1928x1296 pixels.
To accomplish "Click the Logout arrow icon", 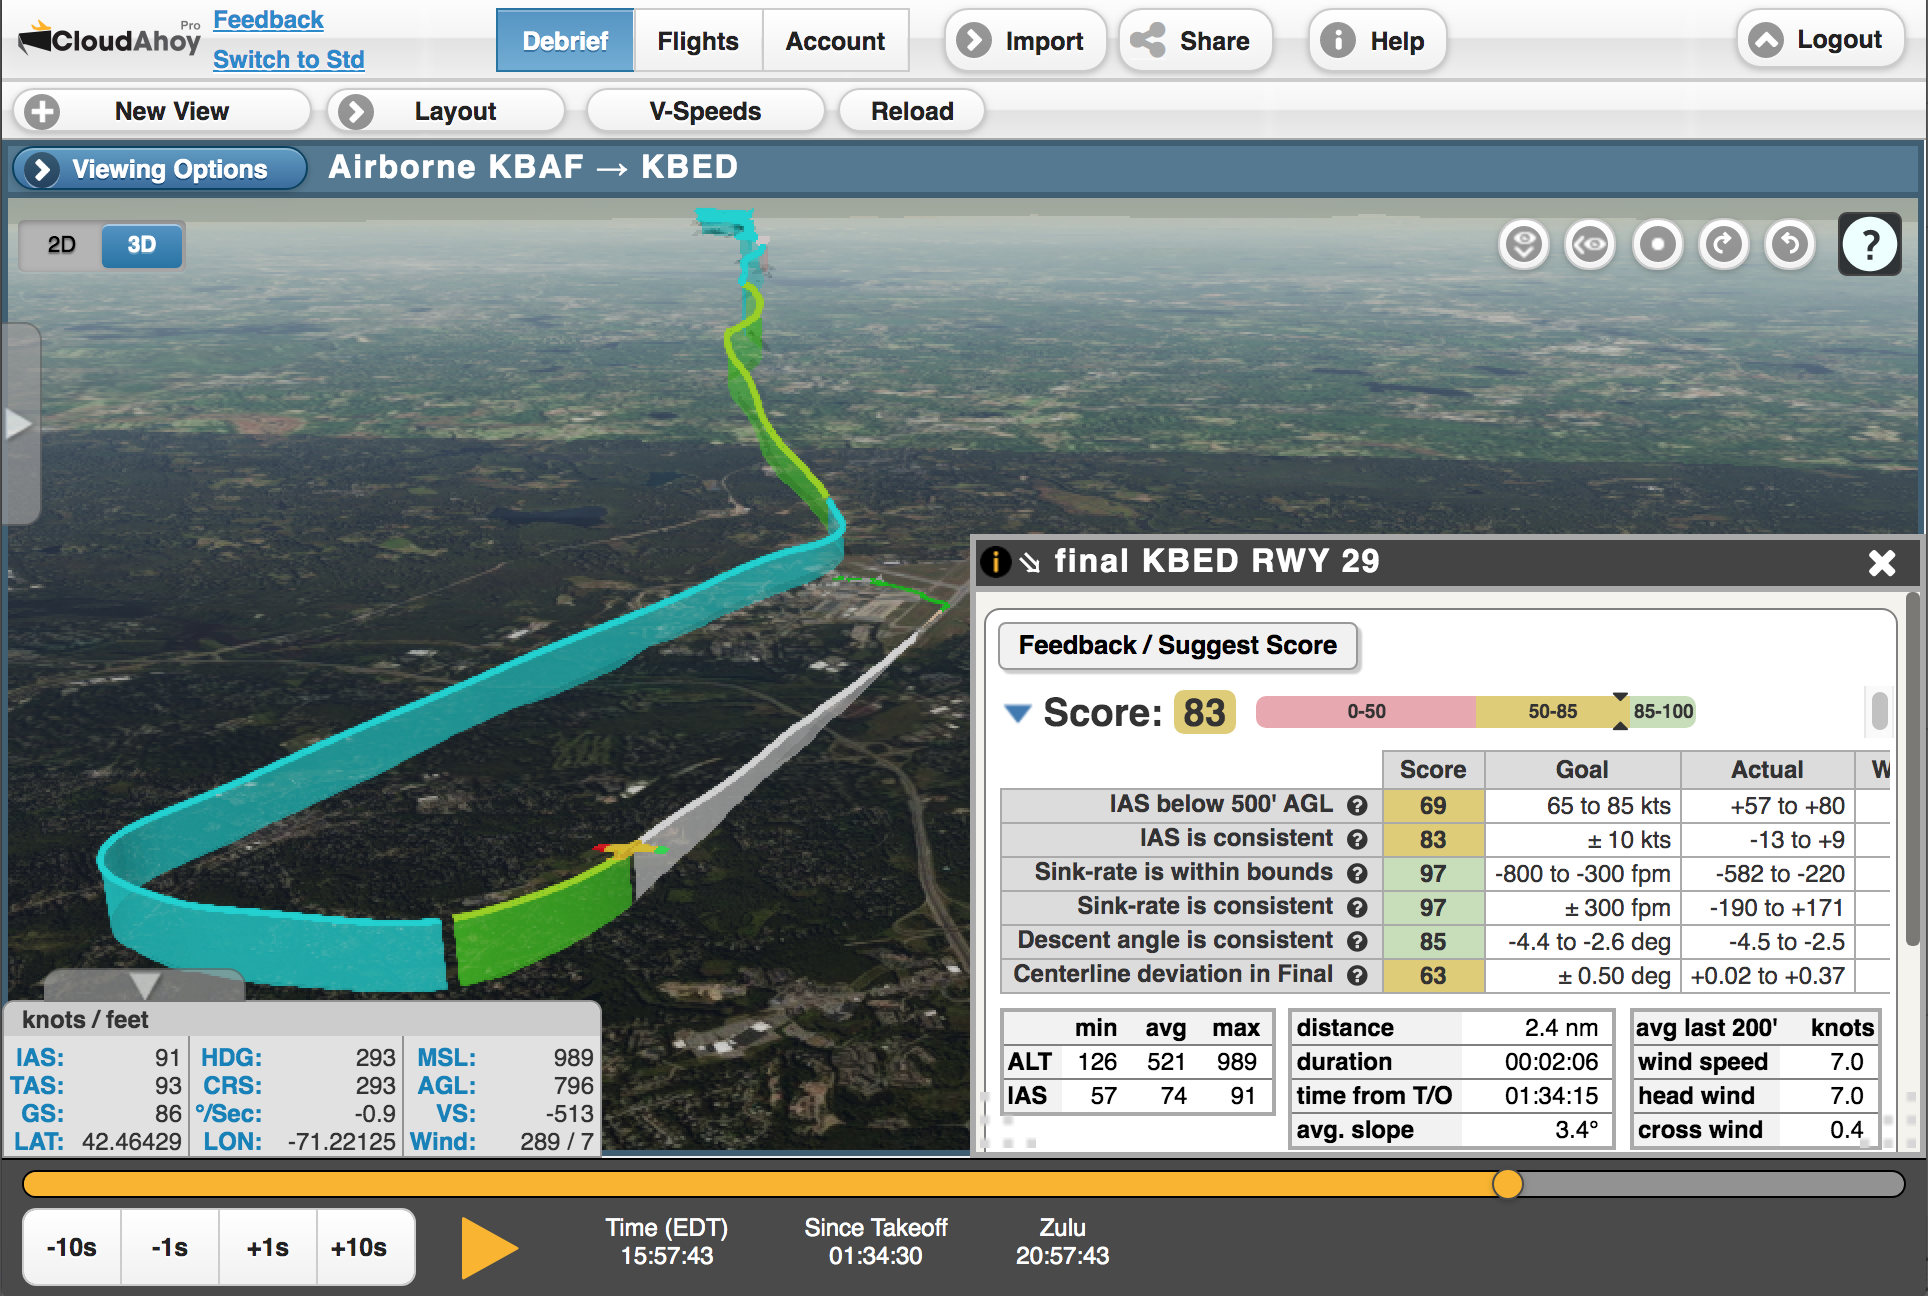I will tap(1766, 40).
